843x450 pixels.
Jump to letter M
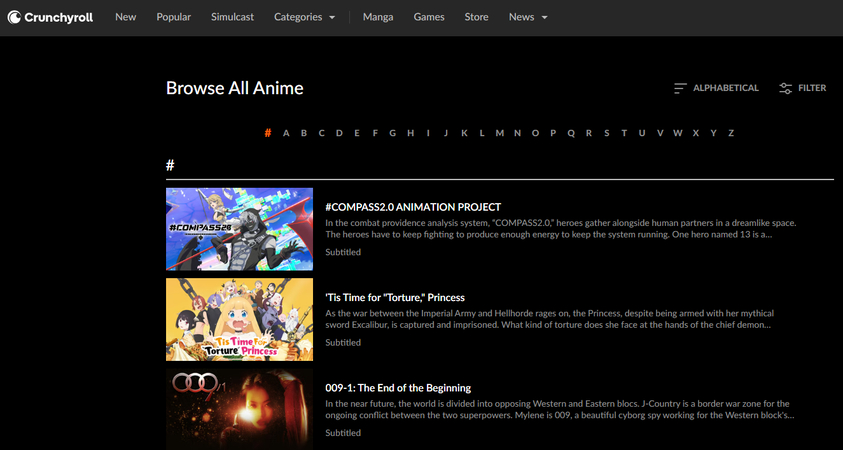click(x=499, y=133)
